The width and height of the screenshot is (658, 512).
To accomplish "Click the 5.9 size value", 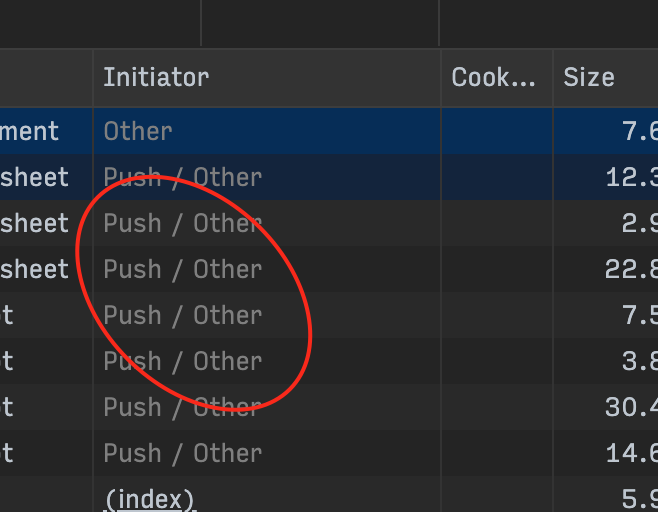I will pyautogui.click(x=640, y=500).
